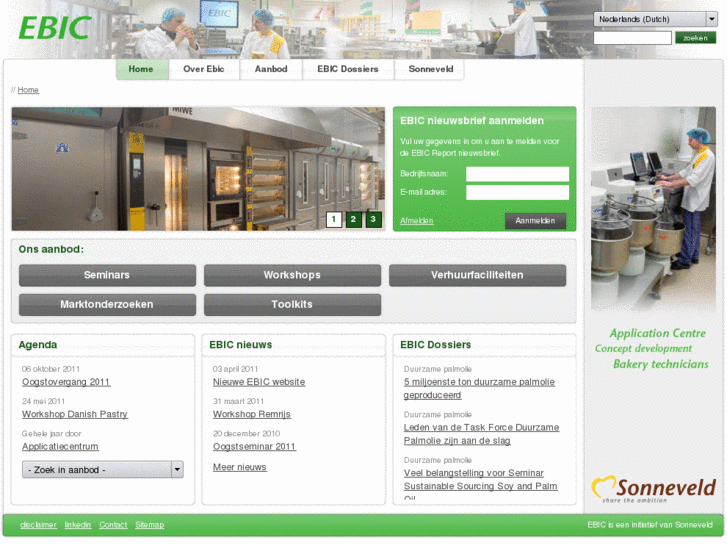Click EBIC is een initiatief van Sonneveld
This screenshot has width=727, height=545.
point(650,525)
